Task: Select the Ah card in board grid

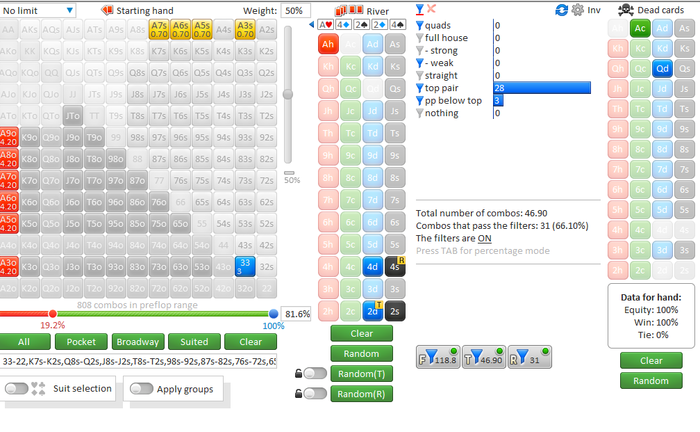Action: 328,44
